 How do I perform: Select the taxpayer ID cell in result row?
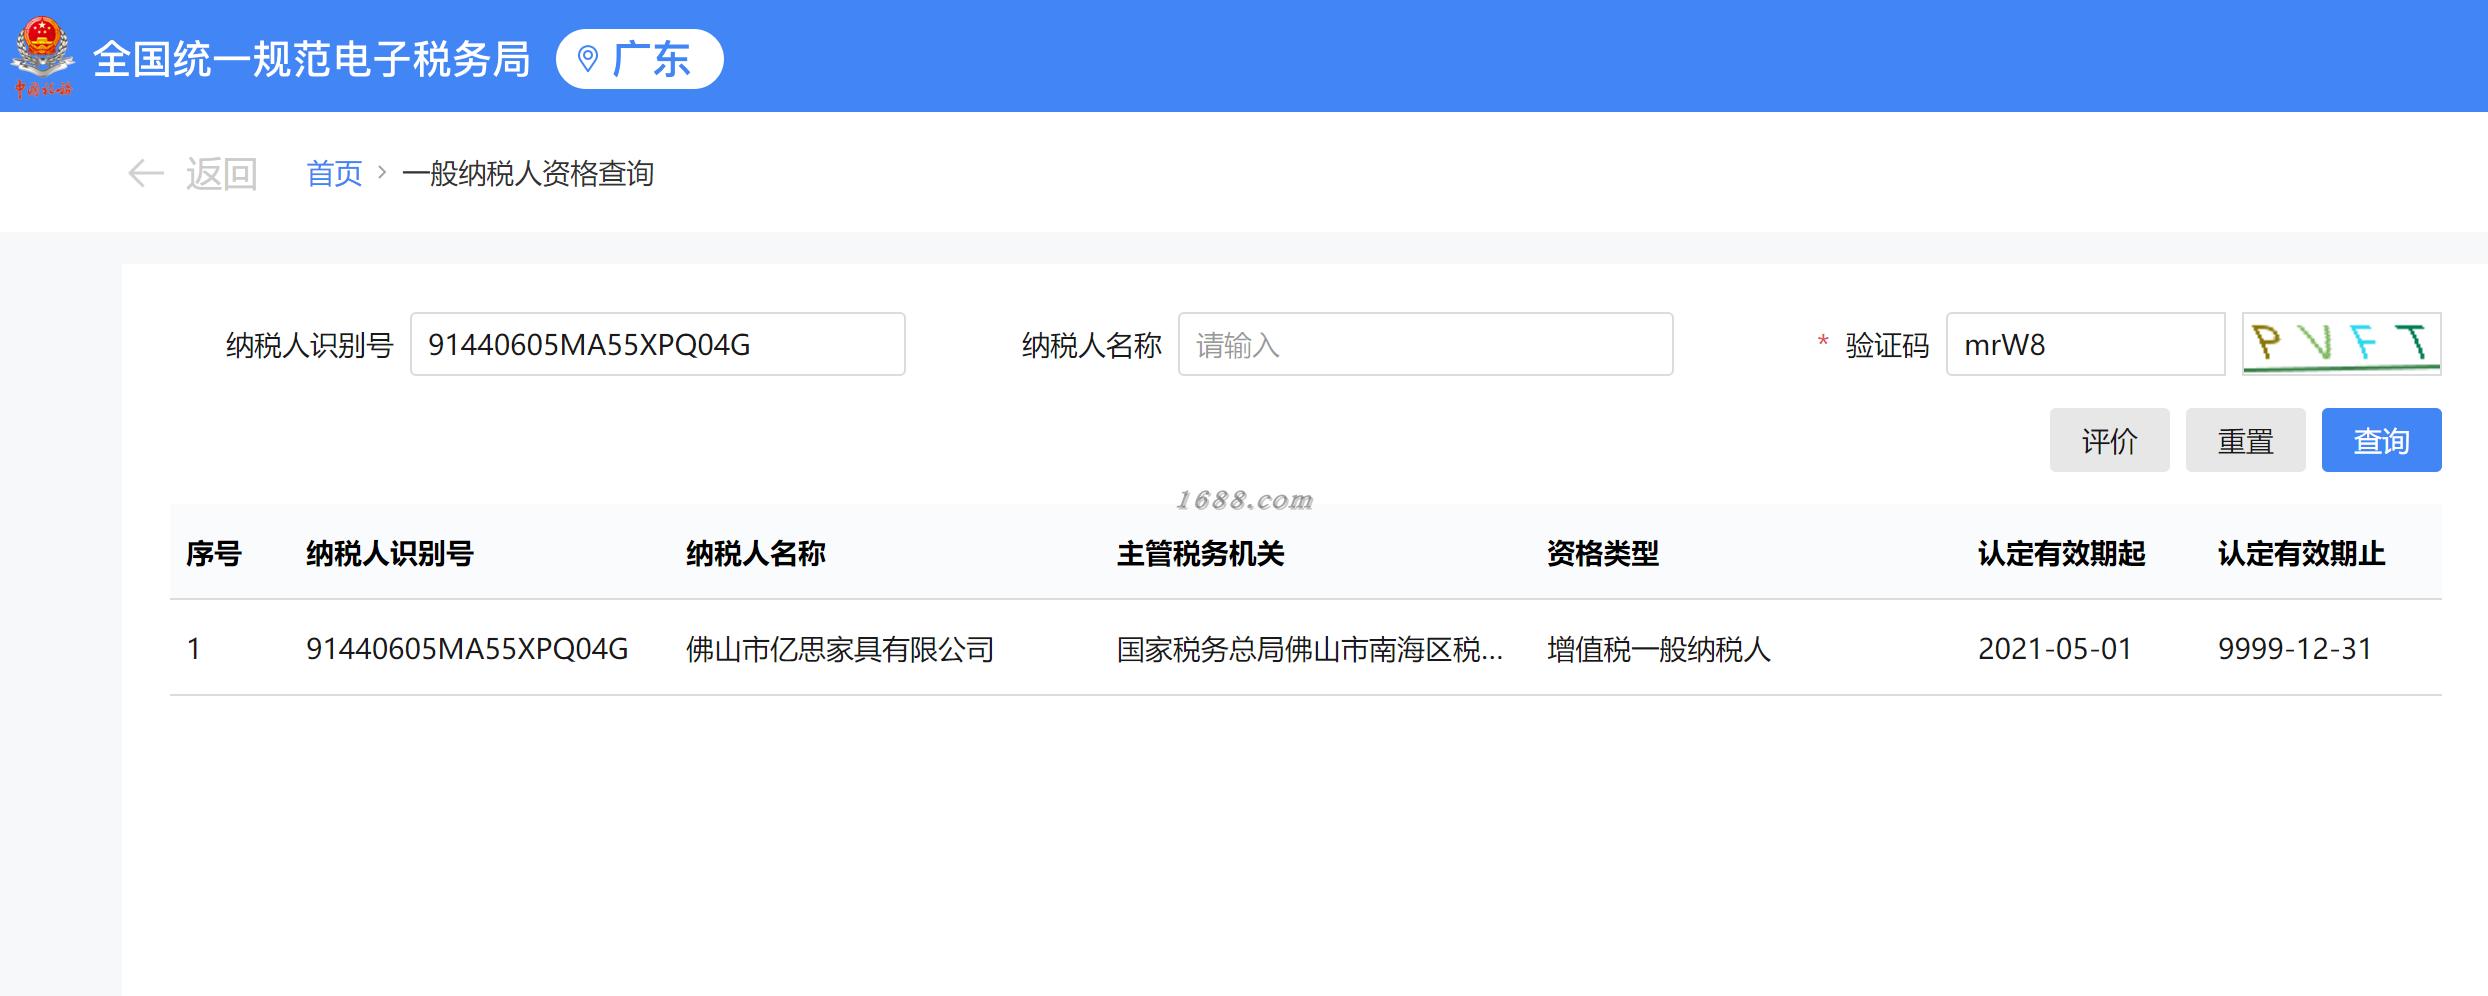467,649
